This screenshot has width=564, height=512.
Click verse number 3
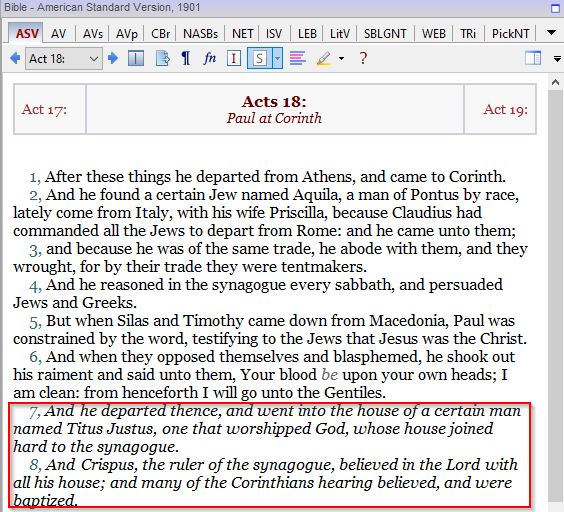[35, 249]
